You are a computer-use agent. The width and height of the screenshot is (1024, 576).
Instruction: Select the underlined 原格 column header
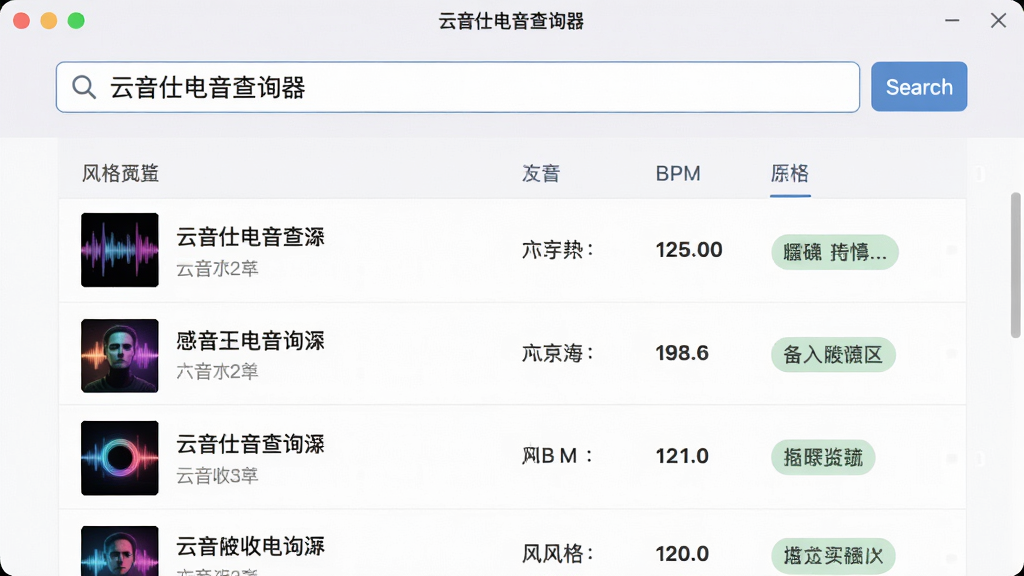pos(790,173)
